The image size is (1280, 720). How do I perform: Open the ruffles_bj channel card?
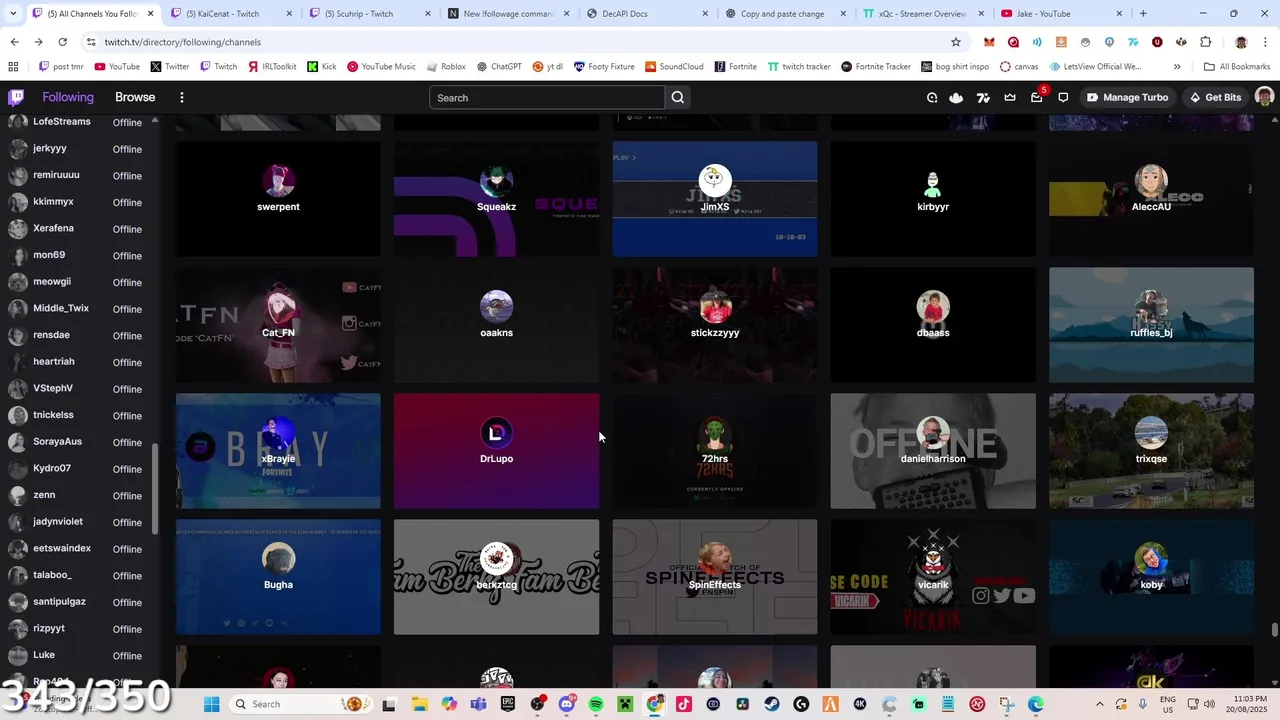(1151, 325)
